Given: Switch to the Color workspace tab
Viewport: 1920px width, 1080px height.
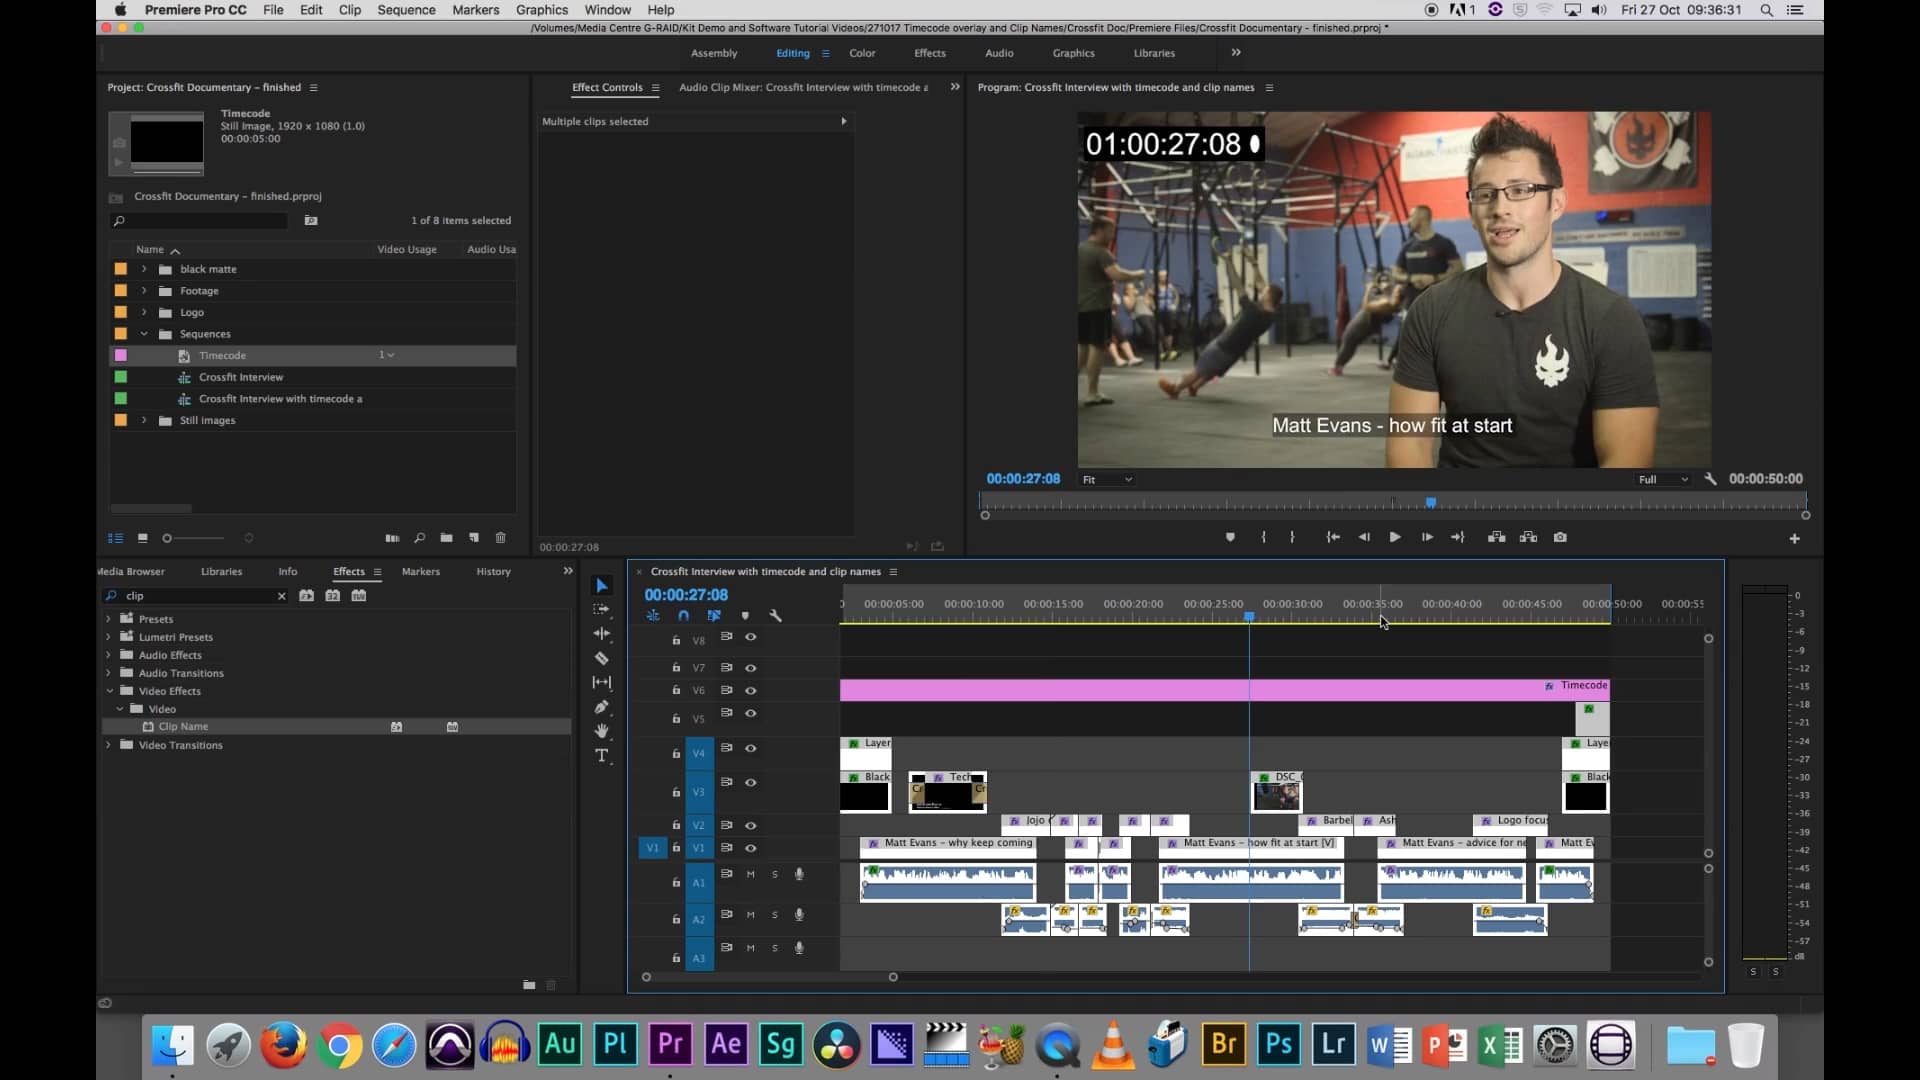Looking at the screenshot, I should [861, 53].
